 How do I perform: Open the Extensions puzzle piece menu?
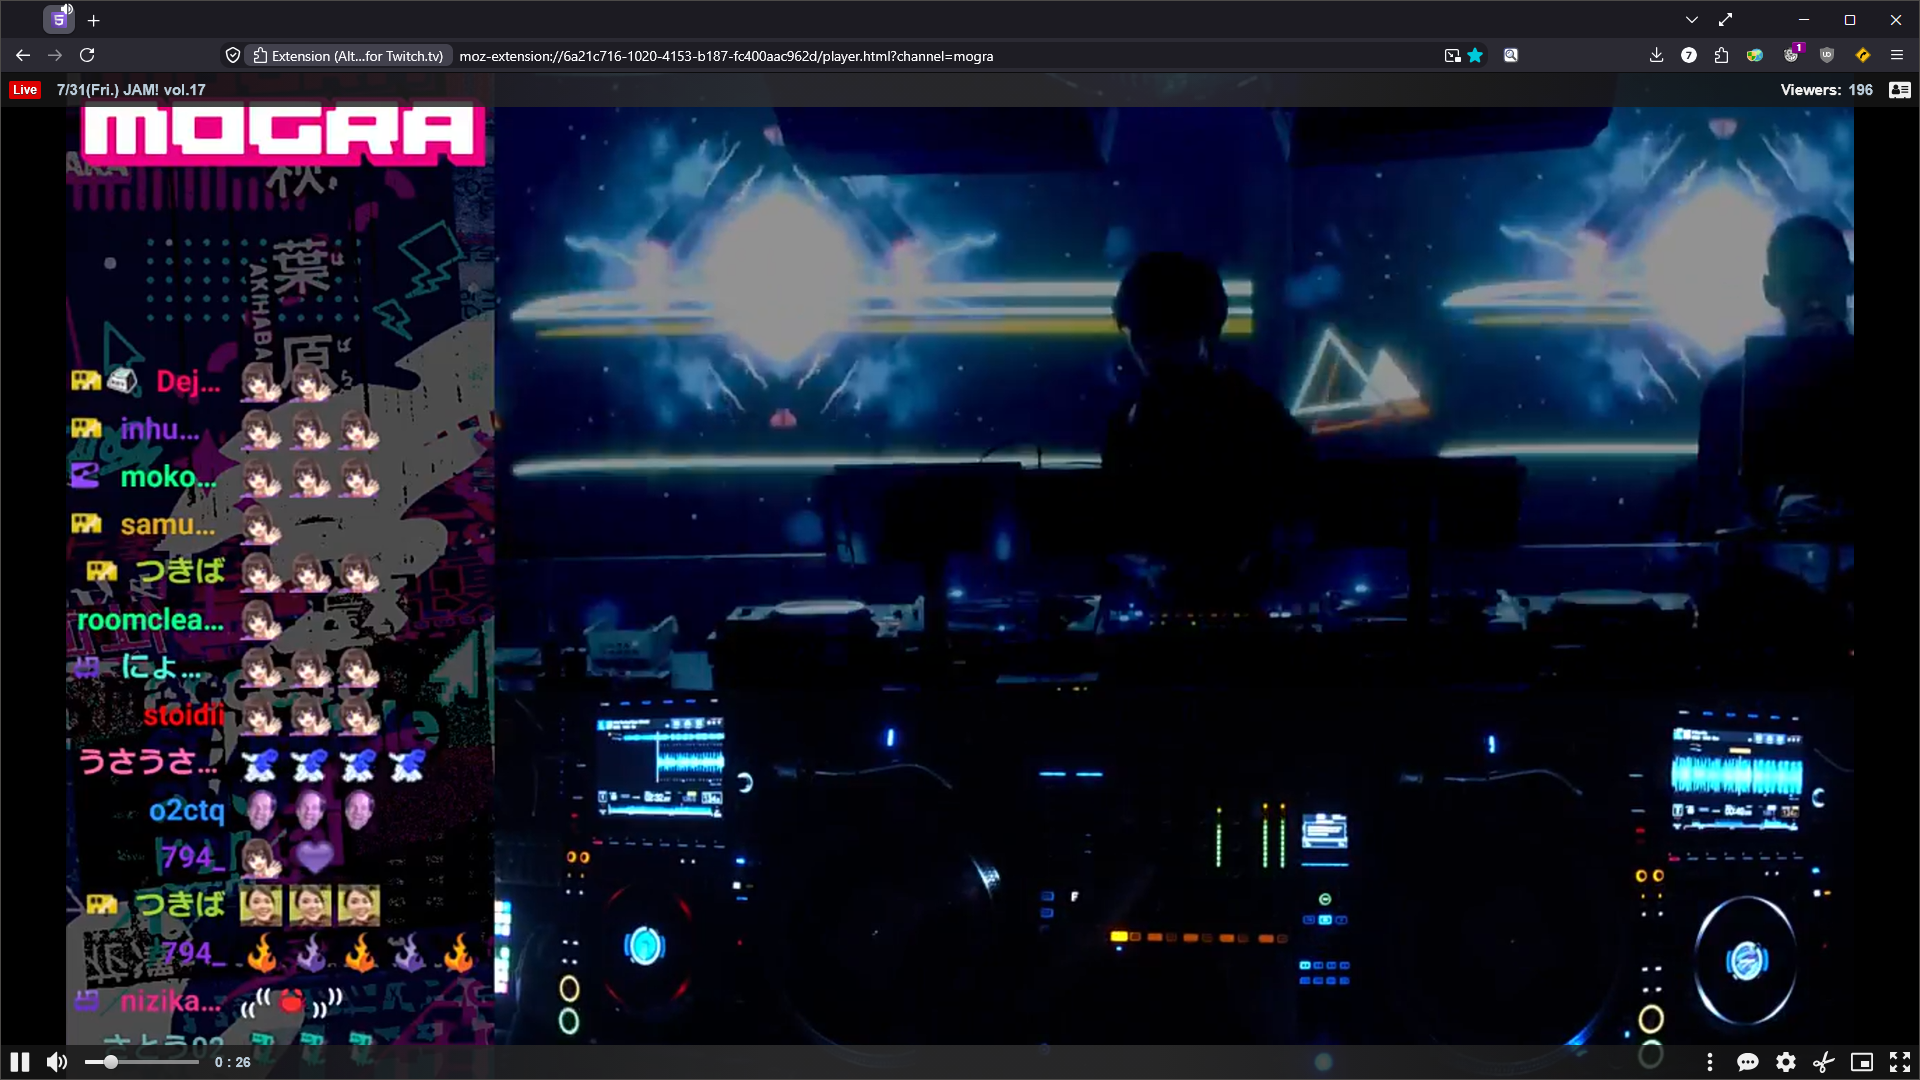[1721, 56]
